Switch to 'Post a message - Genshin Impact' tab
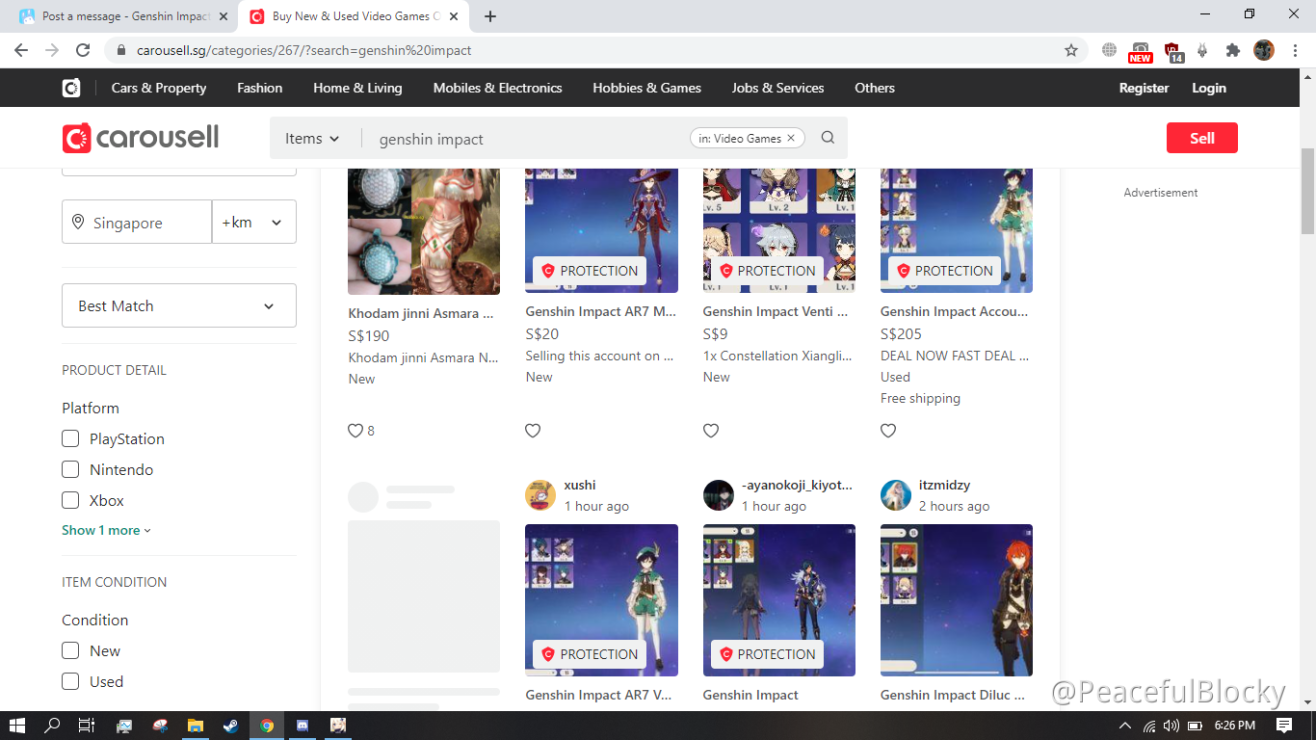 coord(124,16)
